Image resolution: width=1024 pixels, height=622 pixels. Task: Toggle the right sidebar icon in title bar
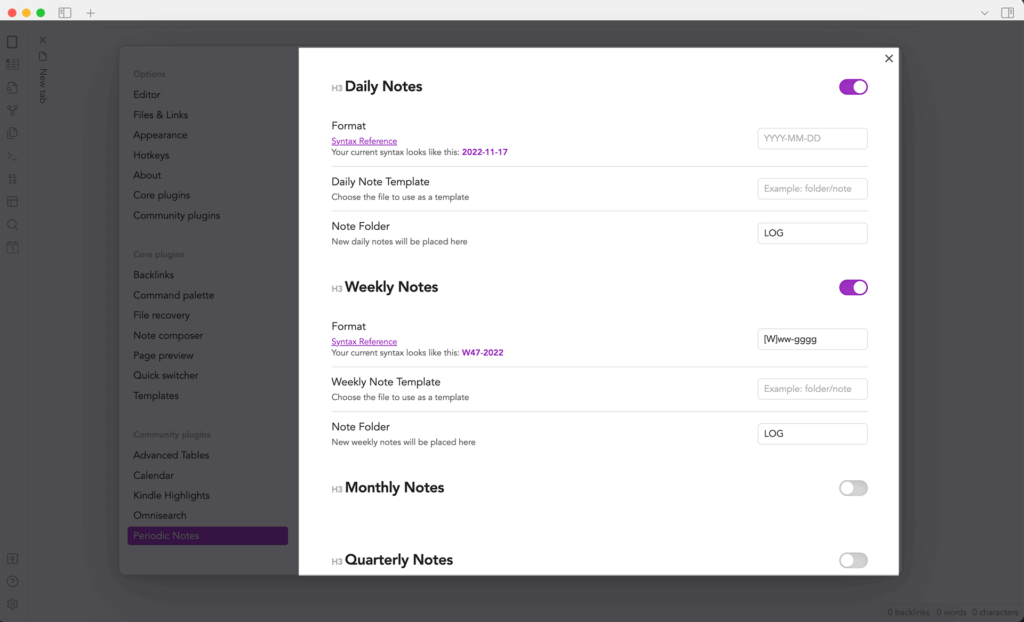point(1008,12)
